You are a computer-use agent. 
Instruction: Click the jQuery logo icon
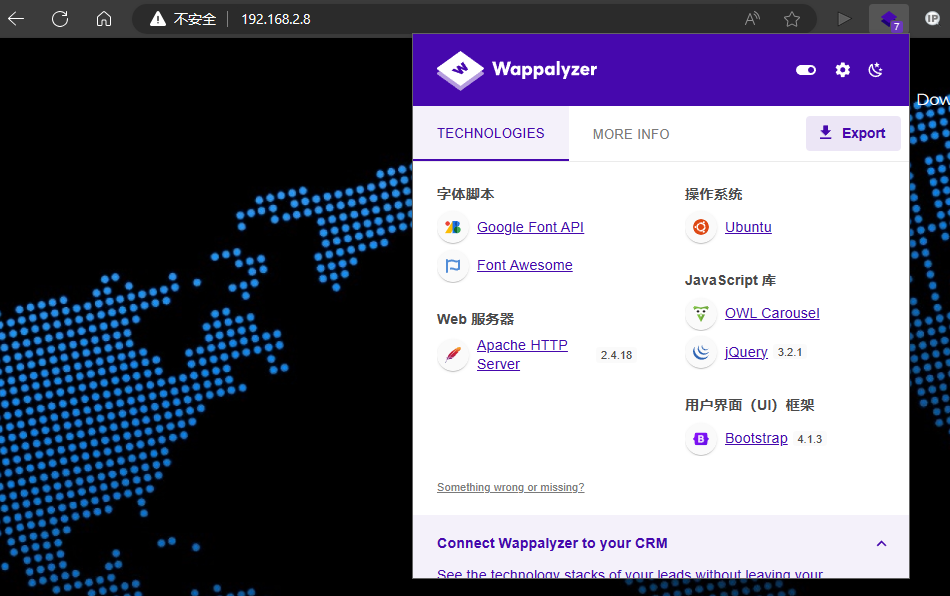[x=701, y=352]
